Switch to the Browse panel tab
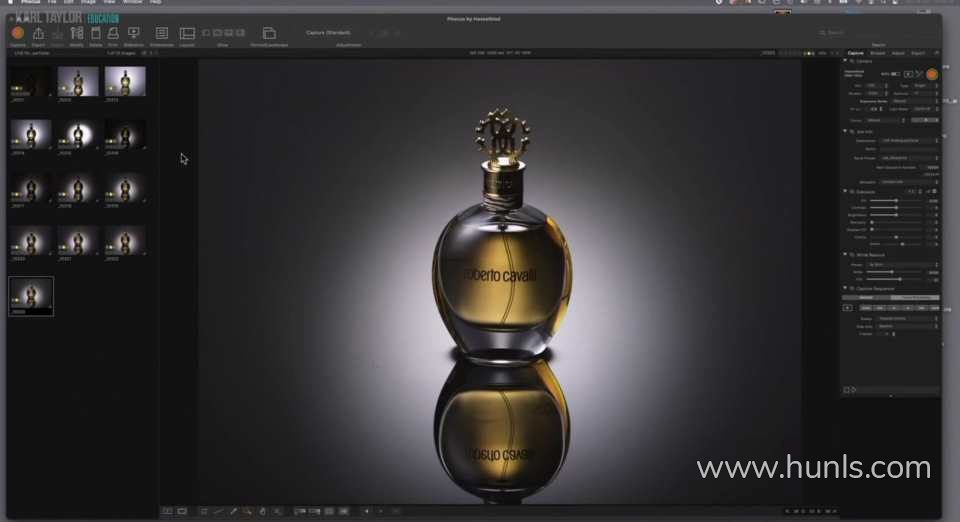960x522 pixels. pos(877,53)
